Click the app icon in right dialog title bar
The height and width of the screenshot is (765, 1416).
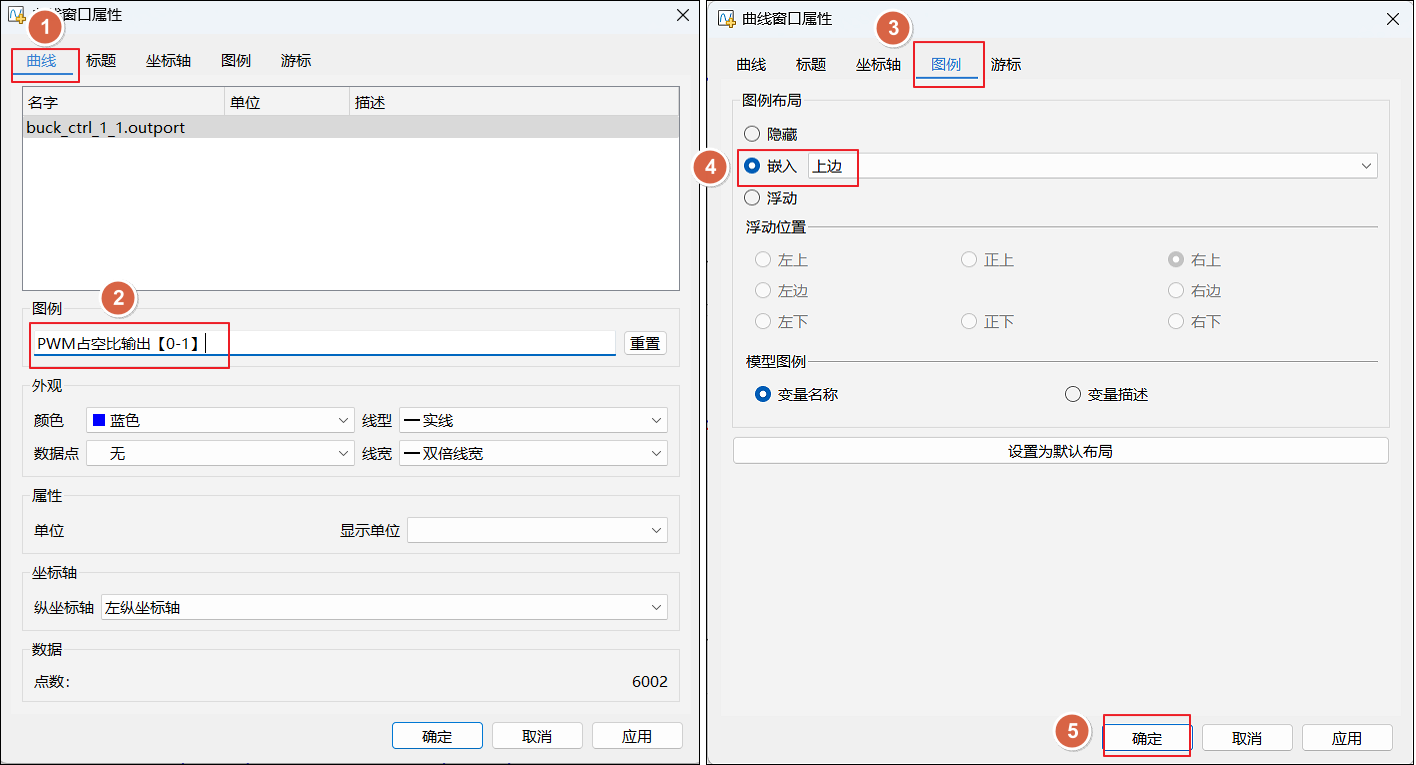tap(727, 19)
